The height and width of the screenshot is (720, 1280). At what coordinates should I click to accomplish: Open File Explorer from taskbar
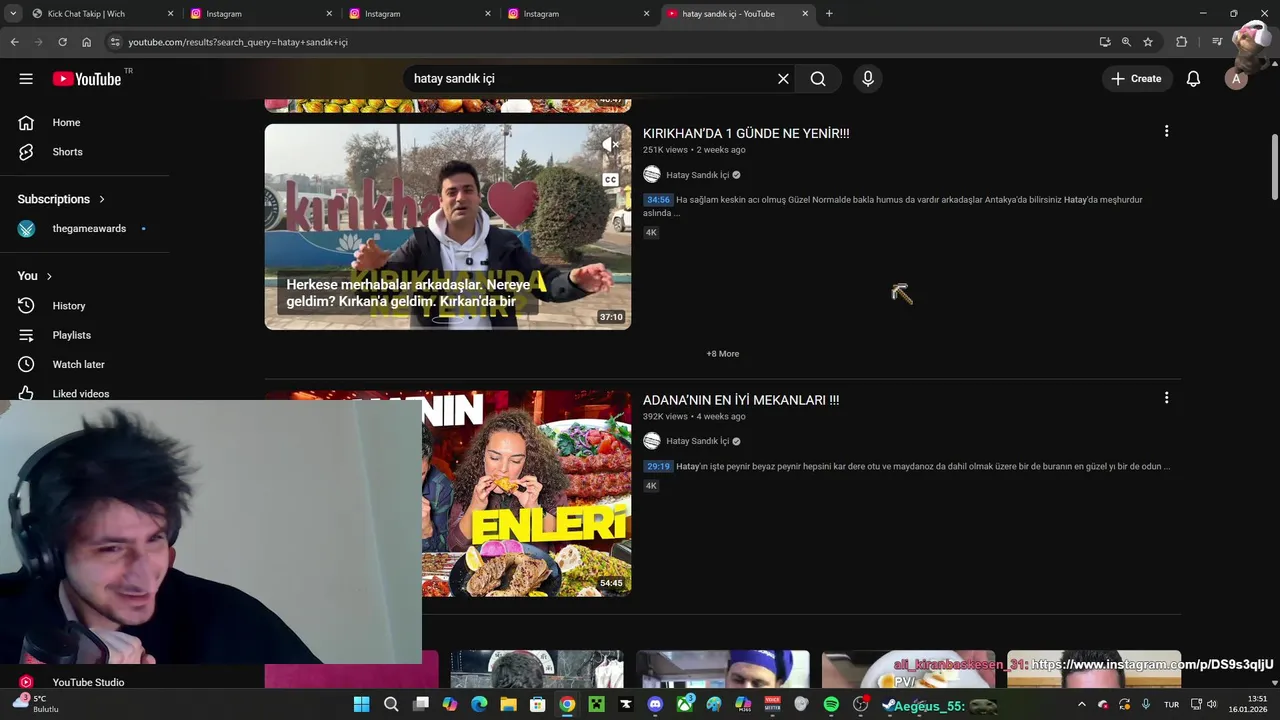click(508, 704)
